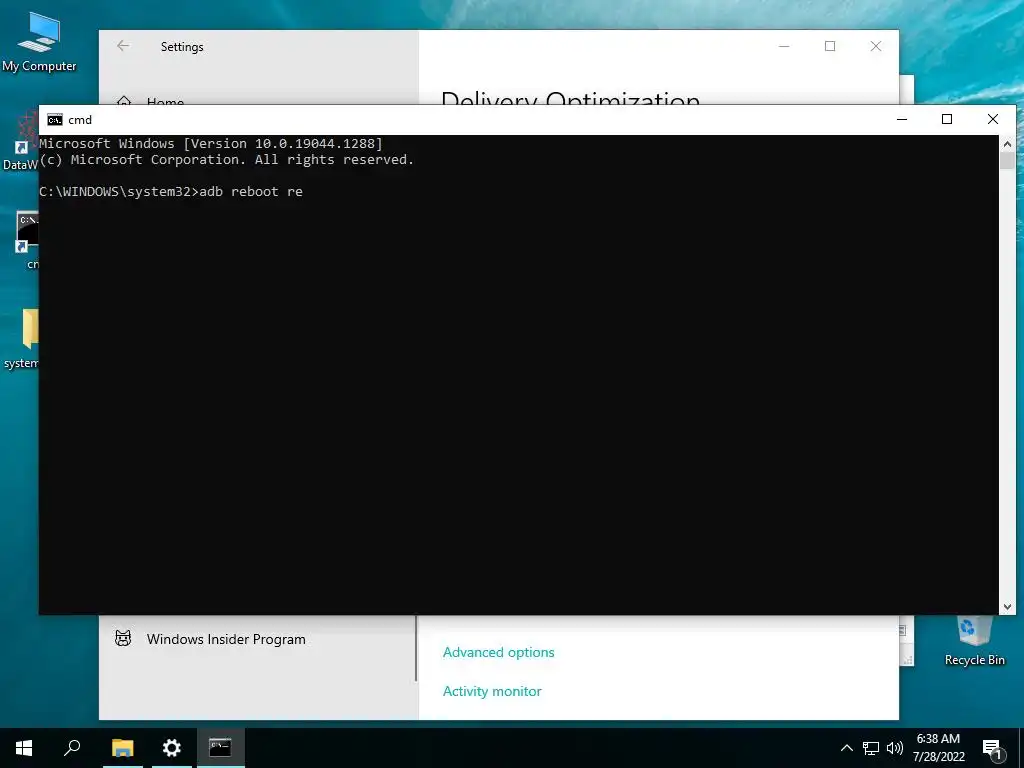Open Advanced options link in Settings
This screenshot has width=1024, height=768.
click(x=498, y=652)
